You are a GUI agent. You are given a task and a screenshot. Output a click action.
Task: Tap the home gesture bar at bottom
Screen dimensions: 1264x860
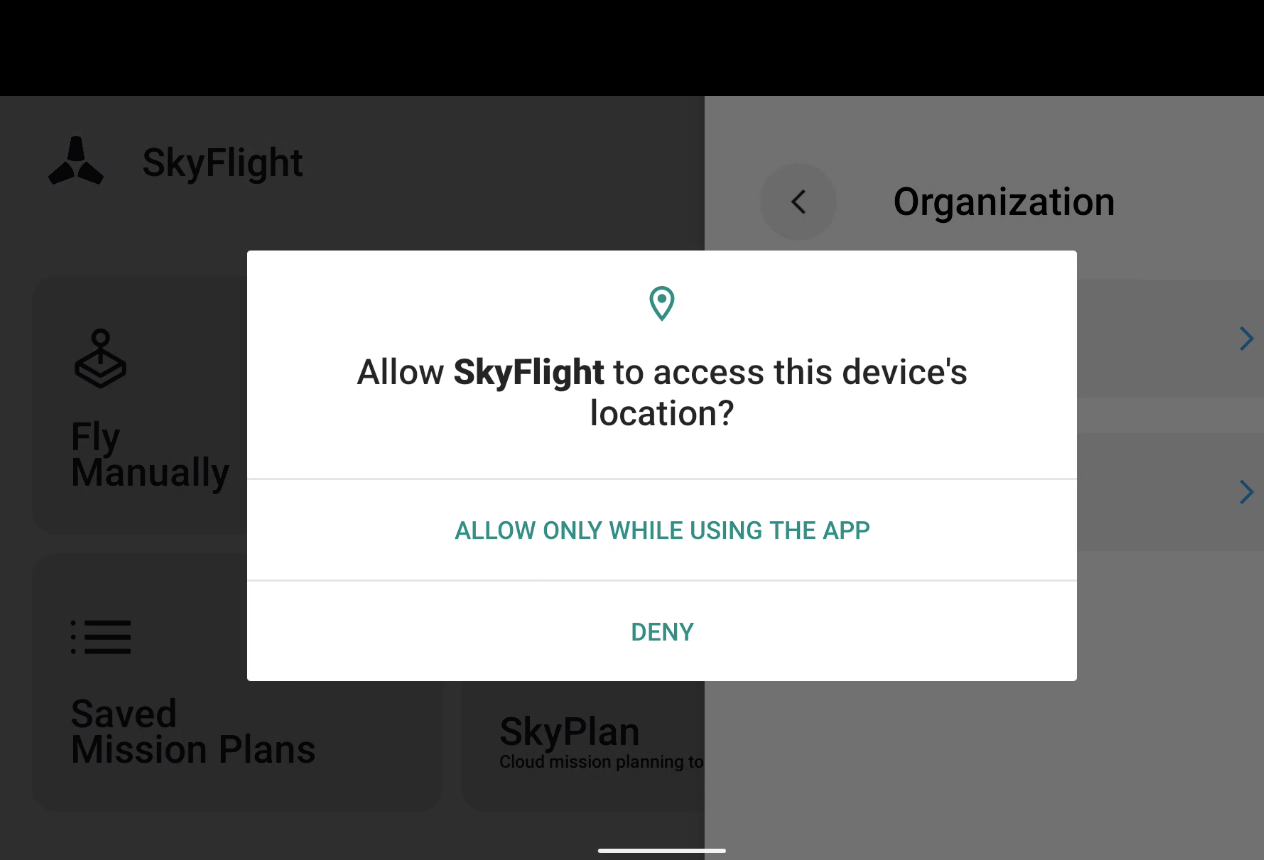click(662, 851)
